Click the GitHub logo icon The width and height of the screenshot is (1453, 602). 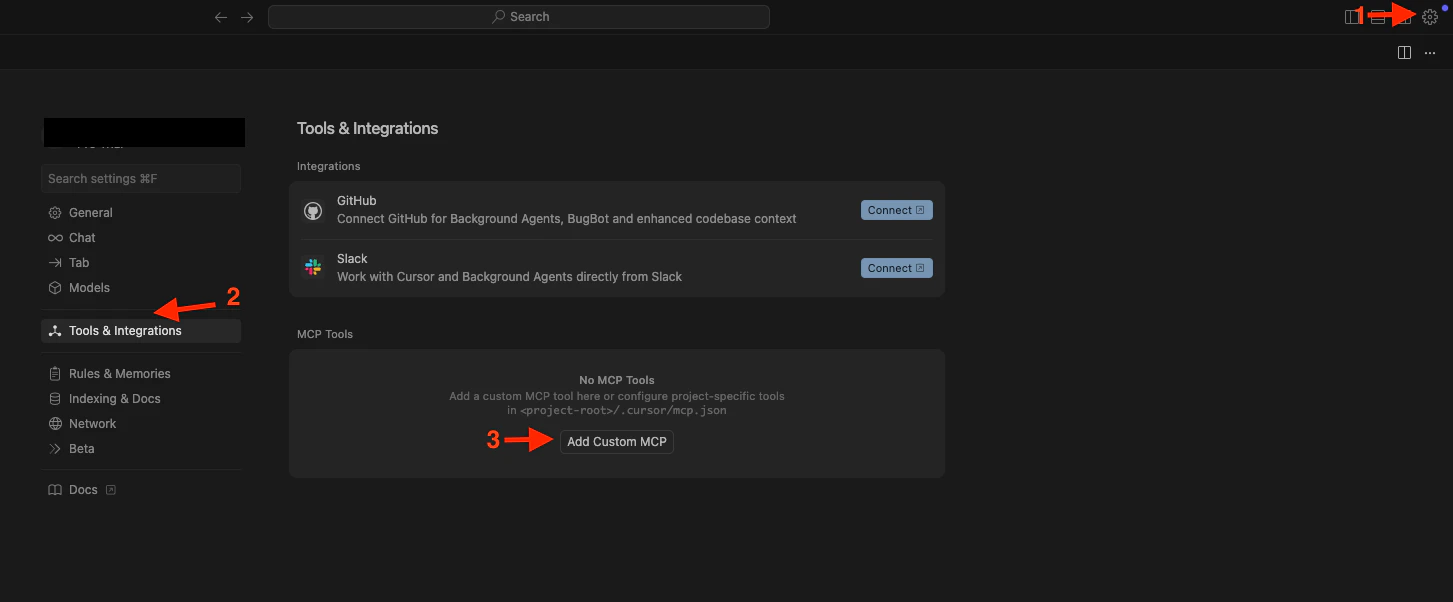pos(313,209)
